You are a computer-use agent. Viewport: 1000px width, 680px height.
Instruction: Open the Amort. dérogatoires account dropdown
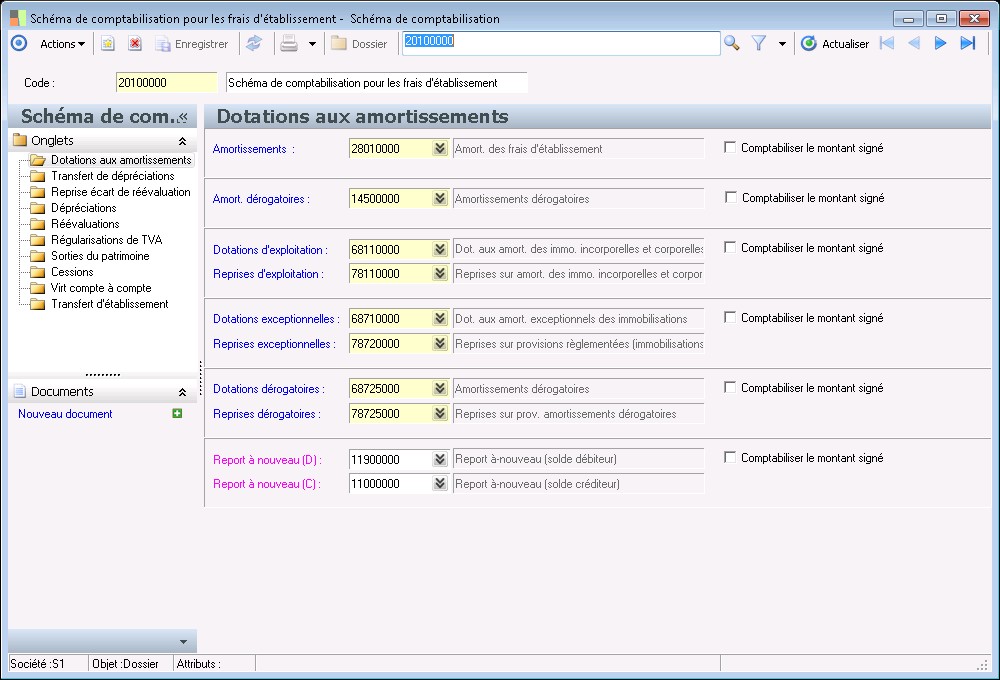[x=439, y=199]
